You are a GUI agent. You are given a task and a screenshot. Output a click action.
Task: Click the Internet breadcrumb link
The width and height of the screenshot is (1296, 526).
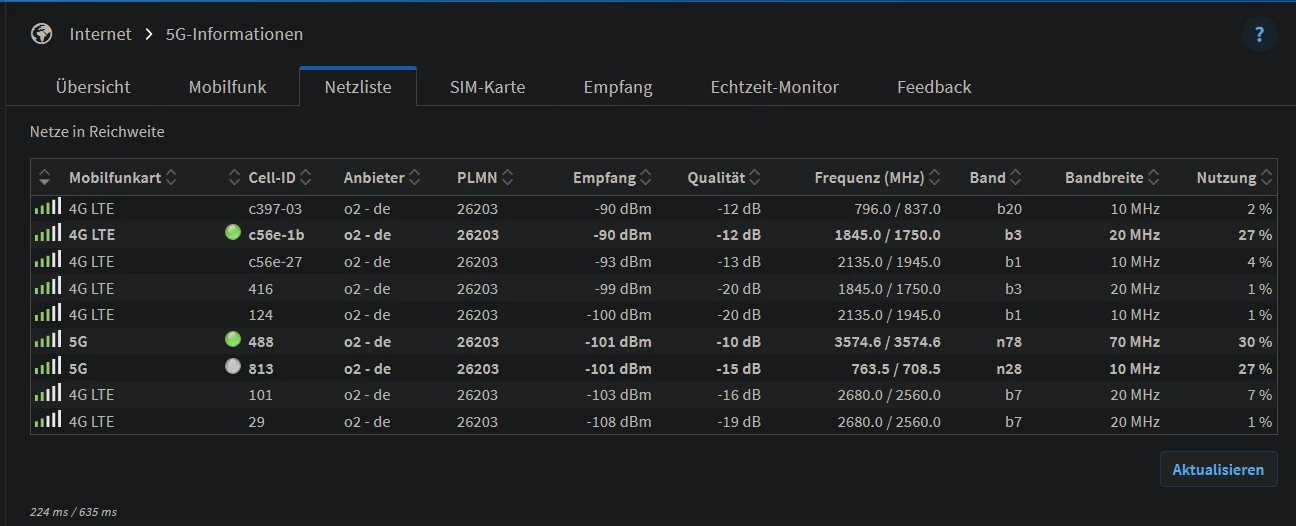coord(100,34)
